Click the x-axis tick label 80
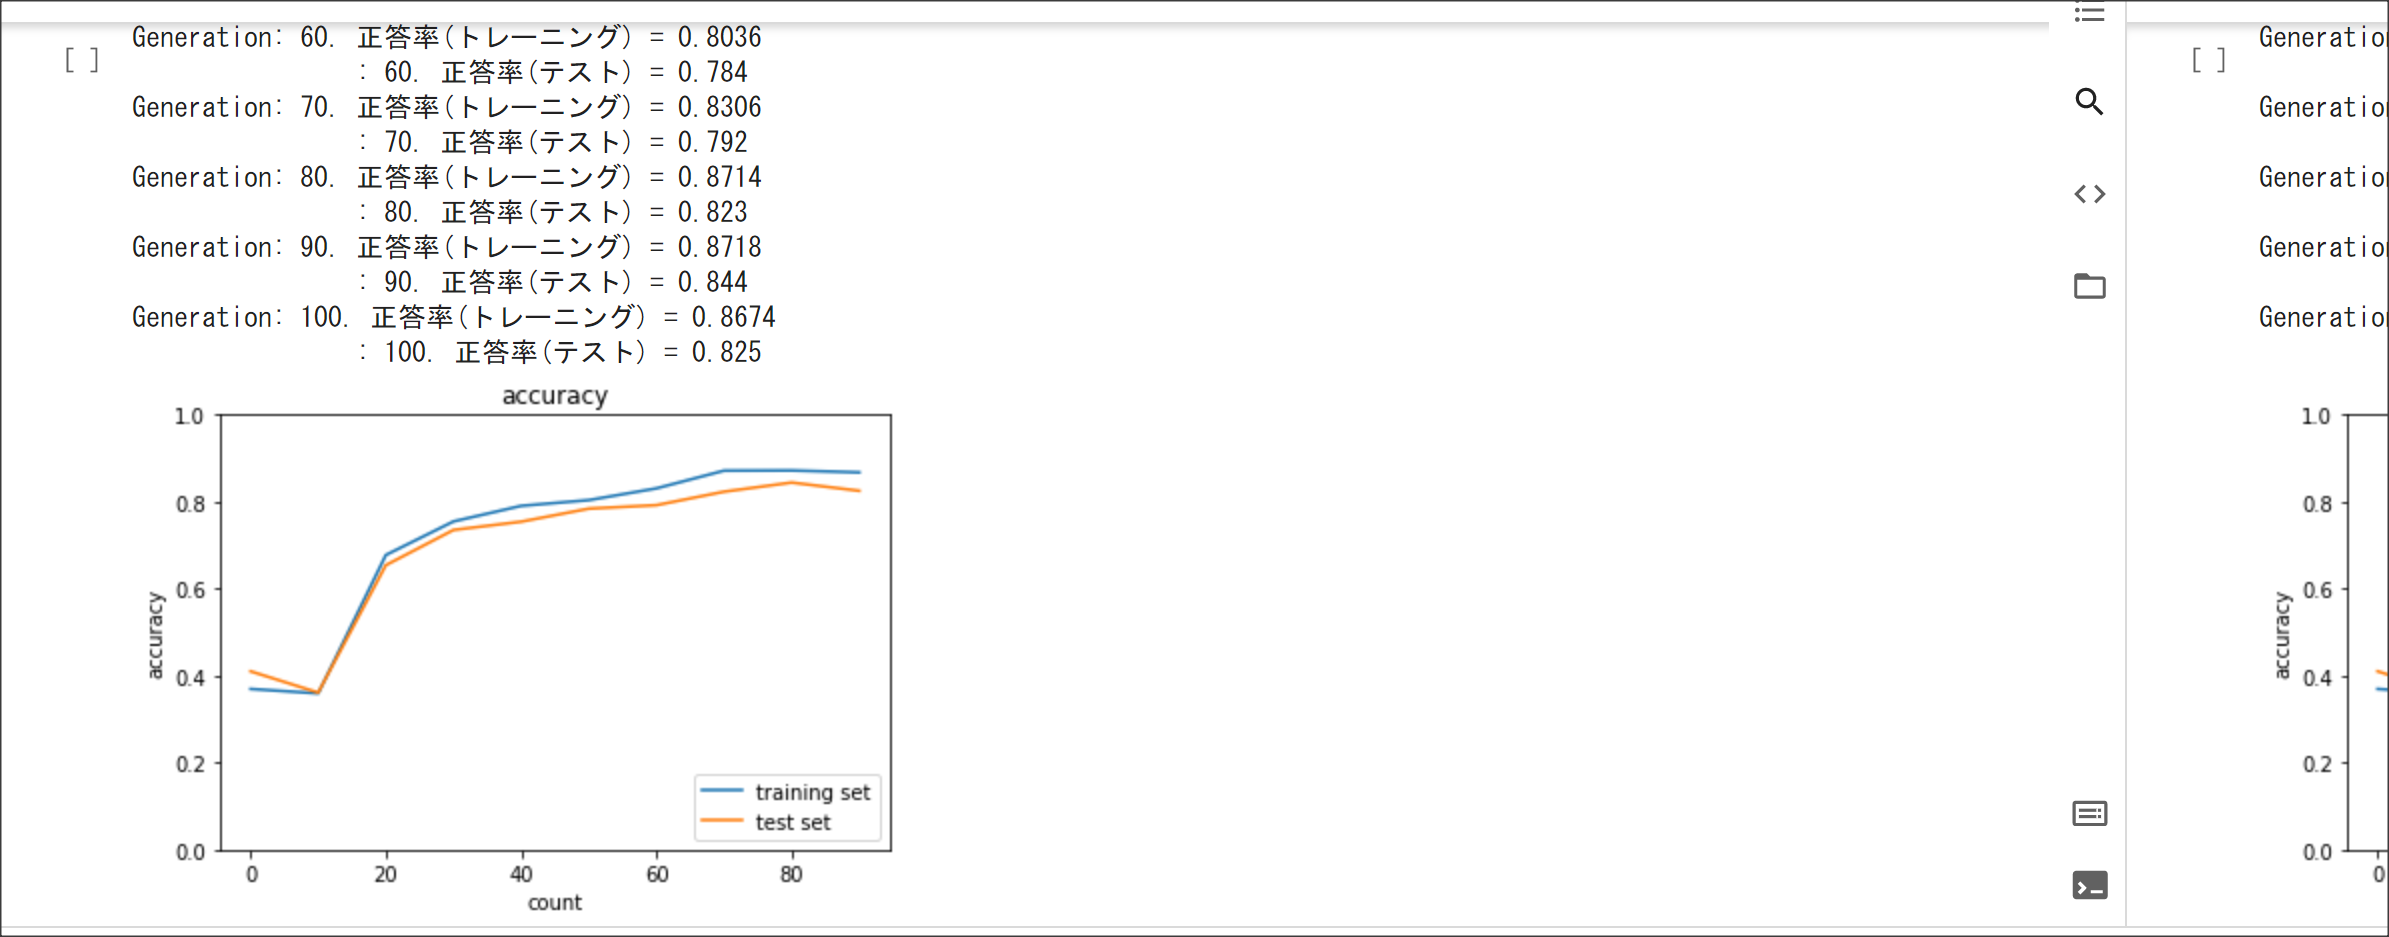This screenshot has height=937, width=2389. point(791,874)
